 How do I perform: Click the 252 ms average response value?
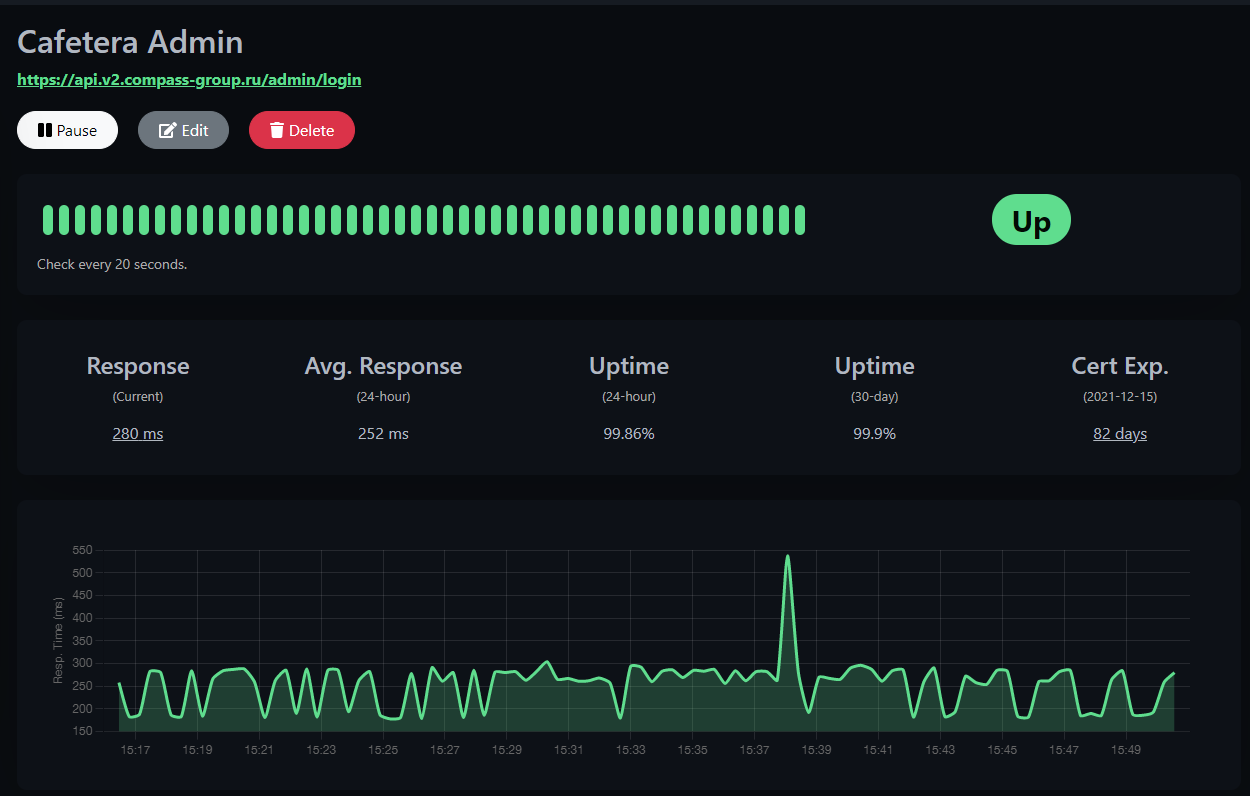pos(383,434)
